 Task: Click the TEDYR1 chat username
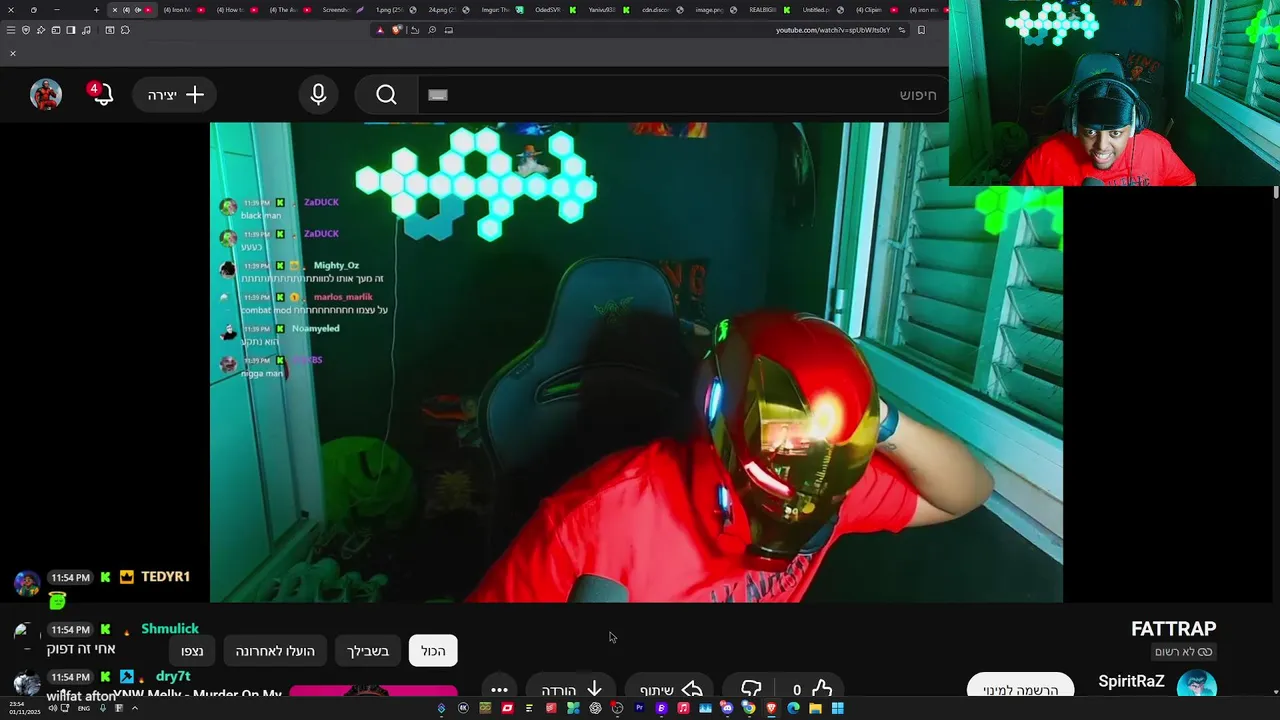165,577
